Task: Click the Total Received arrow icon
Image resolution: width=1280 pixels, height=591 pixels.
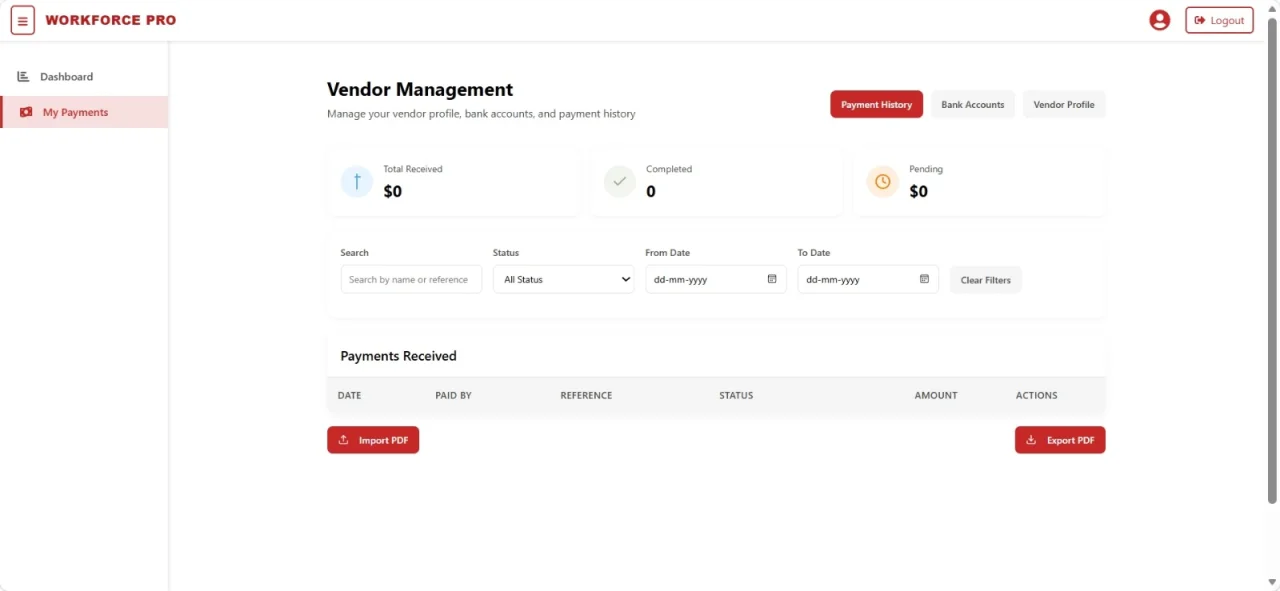Action: 357,182
